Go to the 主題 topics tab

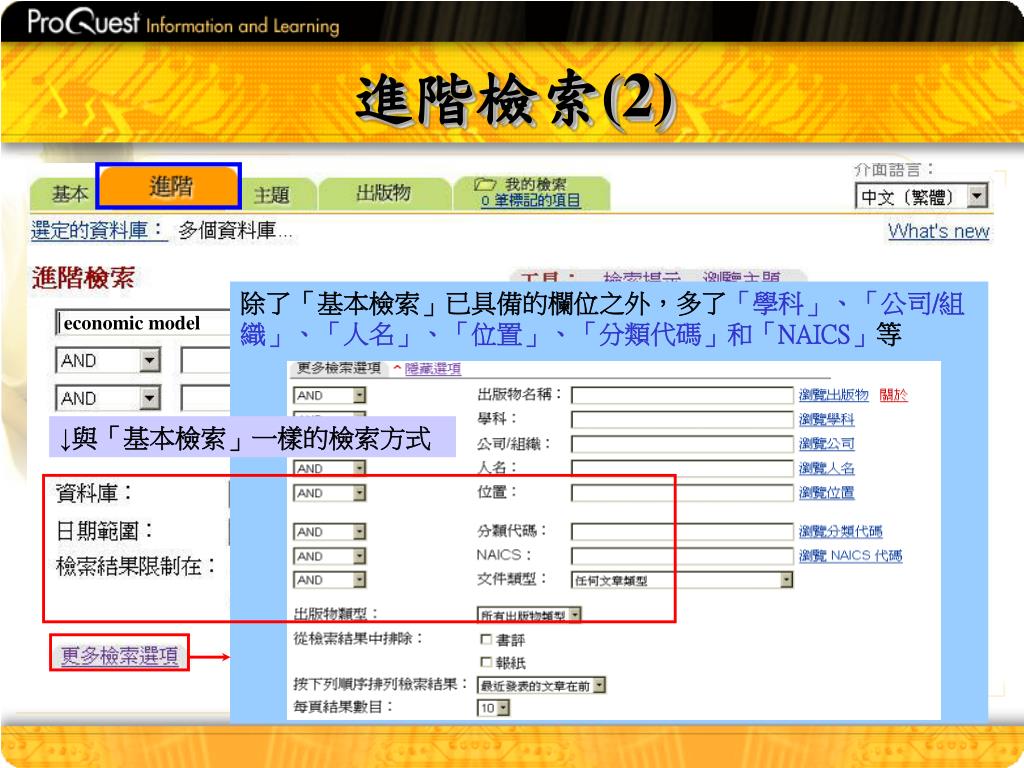tap(271, 195)
